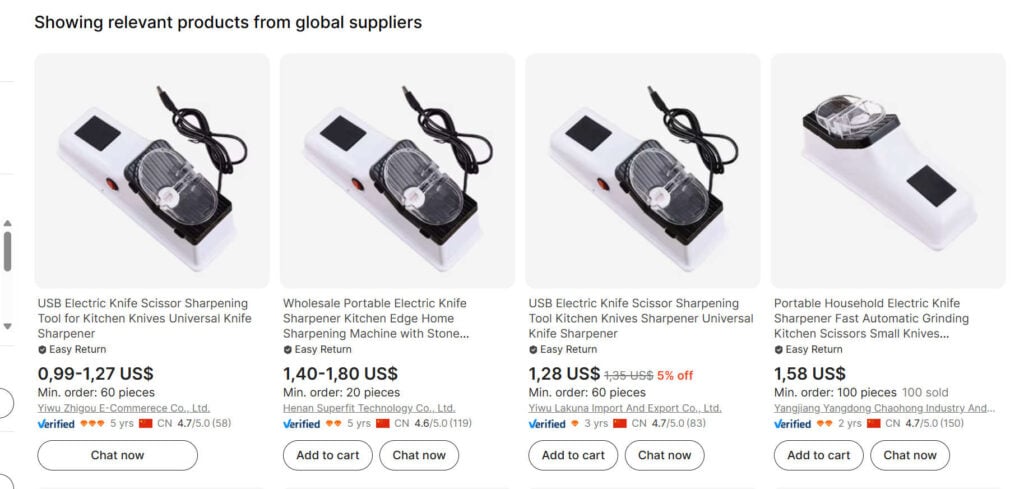Click Easy Return shield icon on fourth product
This screenshot has width=1024, height=489.
[779, 350]
